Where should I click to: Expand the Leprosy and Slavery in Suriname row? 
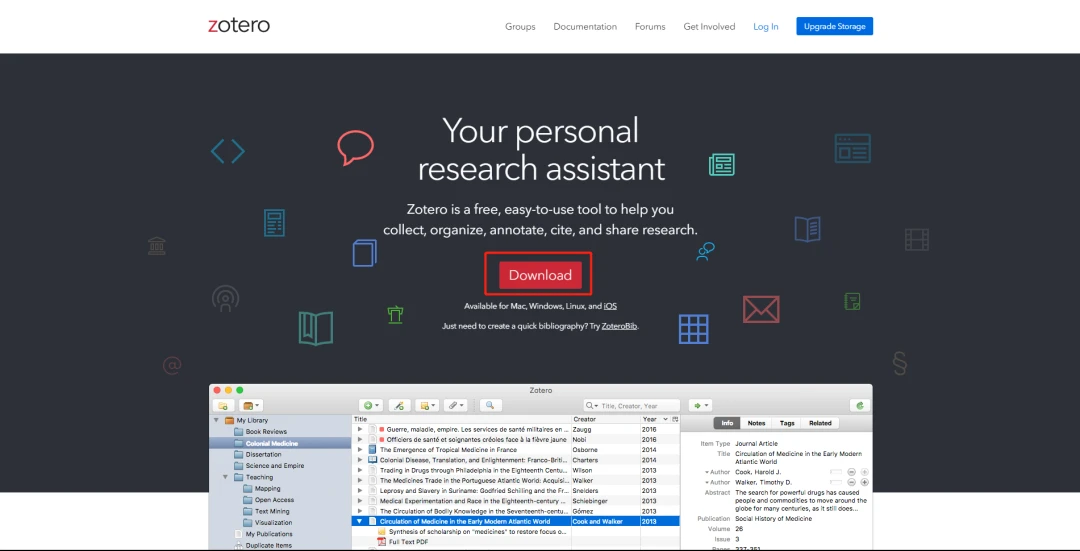click(x=360, y=491)
